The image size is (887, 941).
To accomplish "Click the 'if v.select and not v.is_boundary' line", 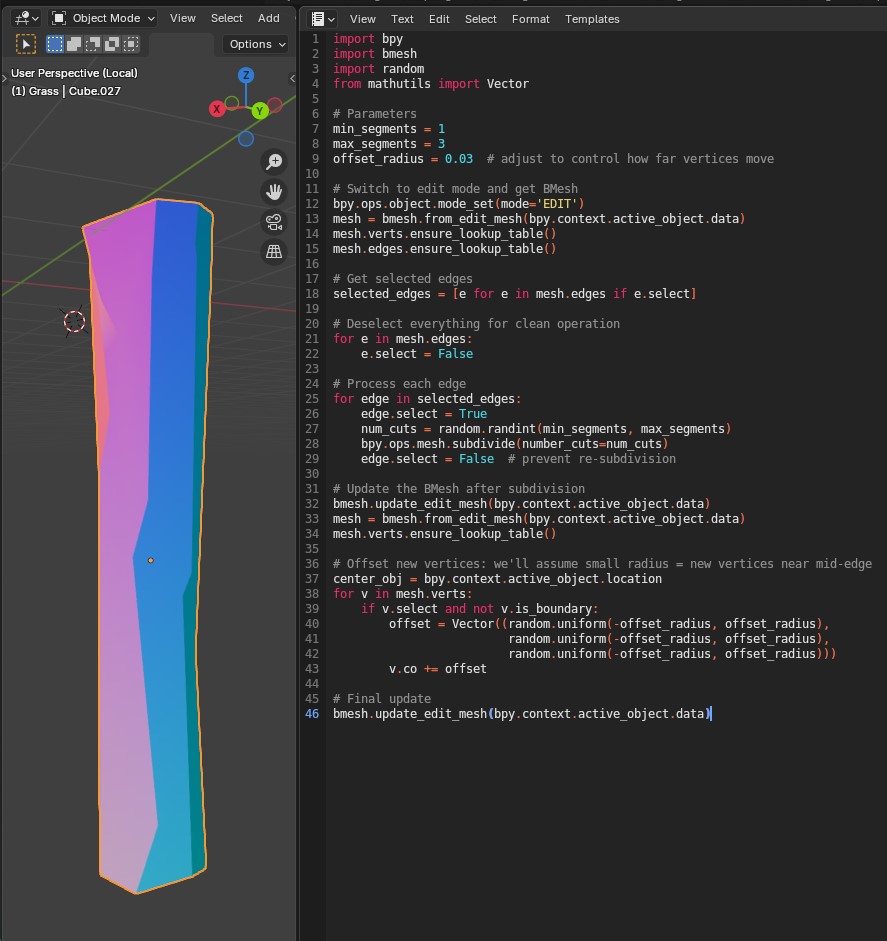I will [480, 609].
